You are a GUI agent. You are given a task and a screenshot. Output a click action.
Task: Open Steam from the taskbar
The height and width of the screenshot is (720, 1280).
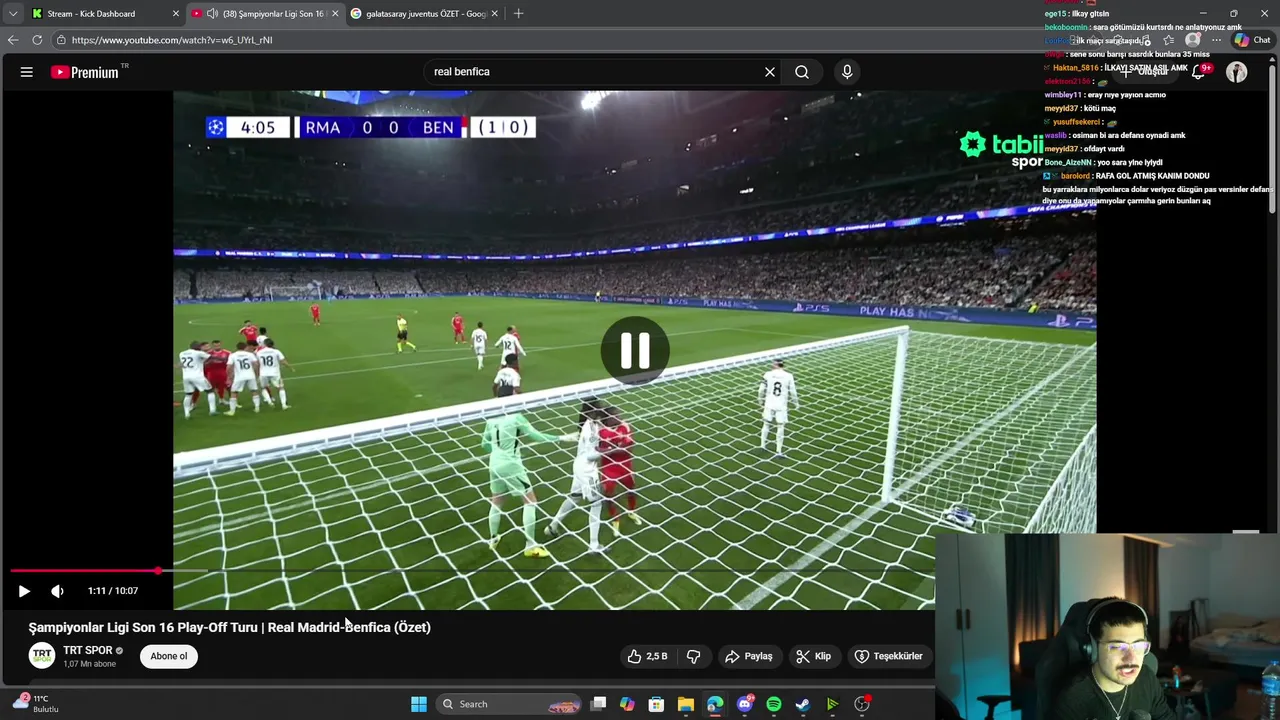(x=803, y=704)
